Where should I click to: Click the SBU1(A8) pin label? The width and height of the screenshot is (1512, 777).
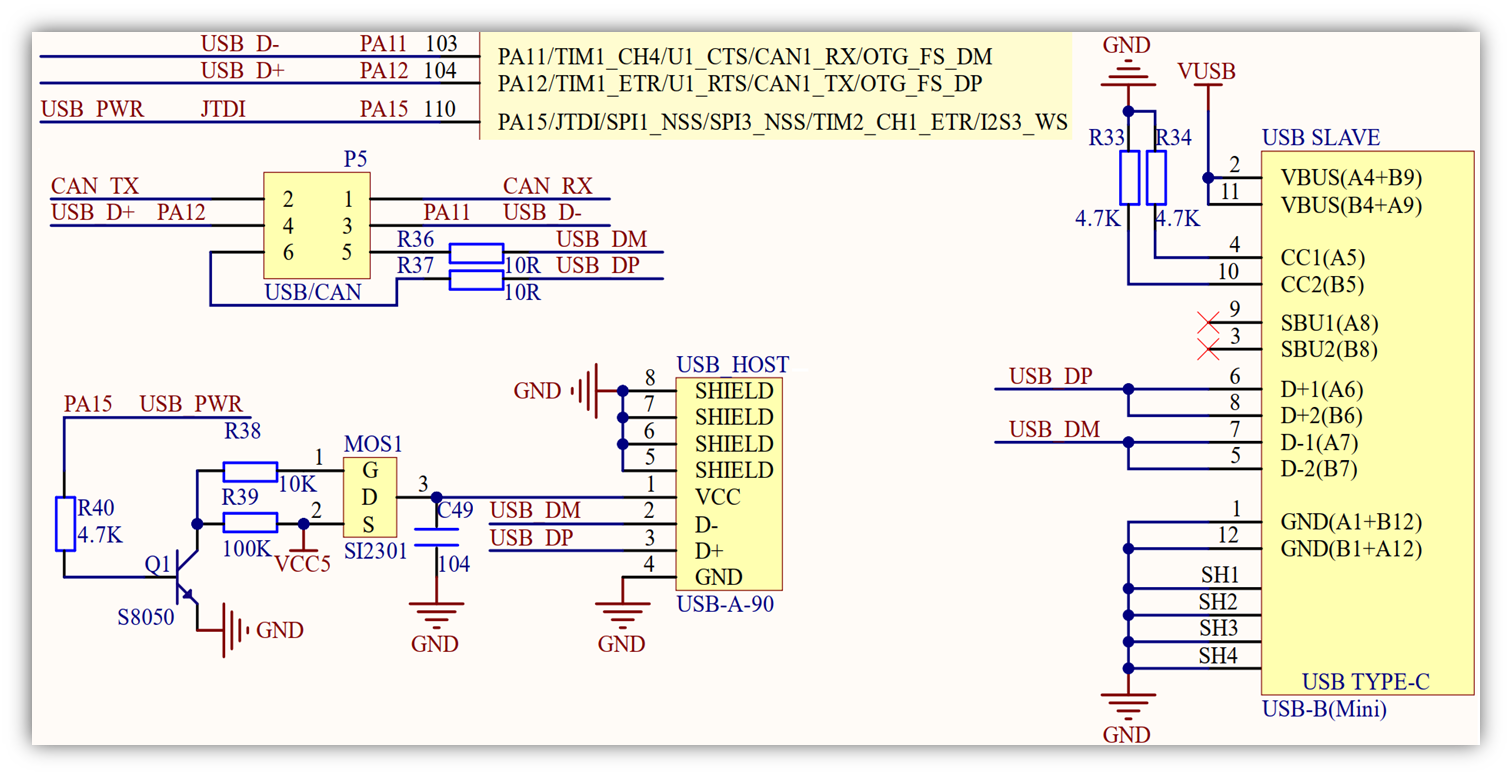click(1330, 324)
